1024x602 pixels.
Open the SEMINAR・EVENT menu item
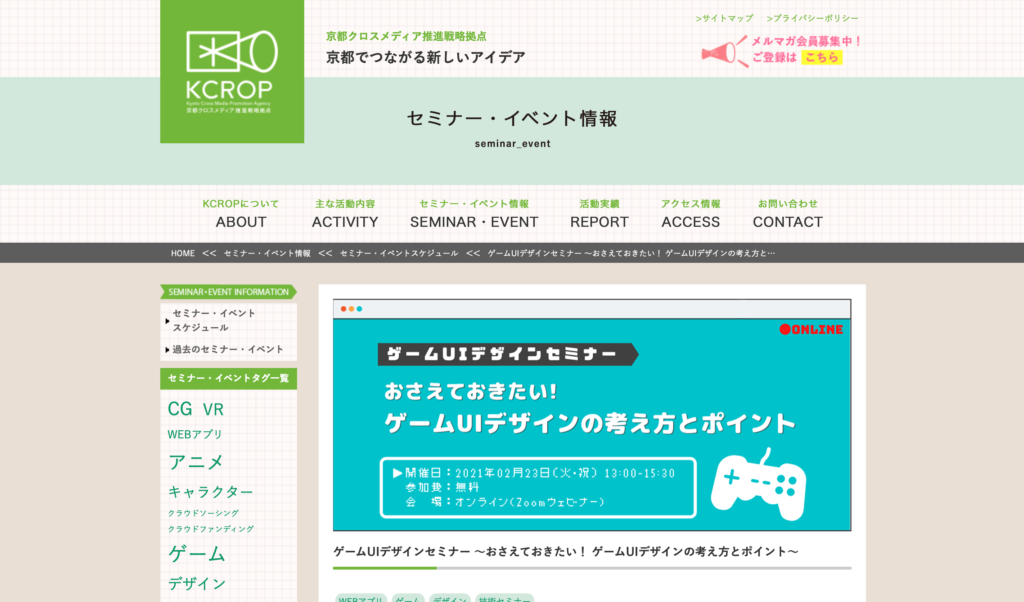[x=474, y=214]
